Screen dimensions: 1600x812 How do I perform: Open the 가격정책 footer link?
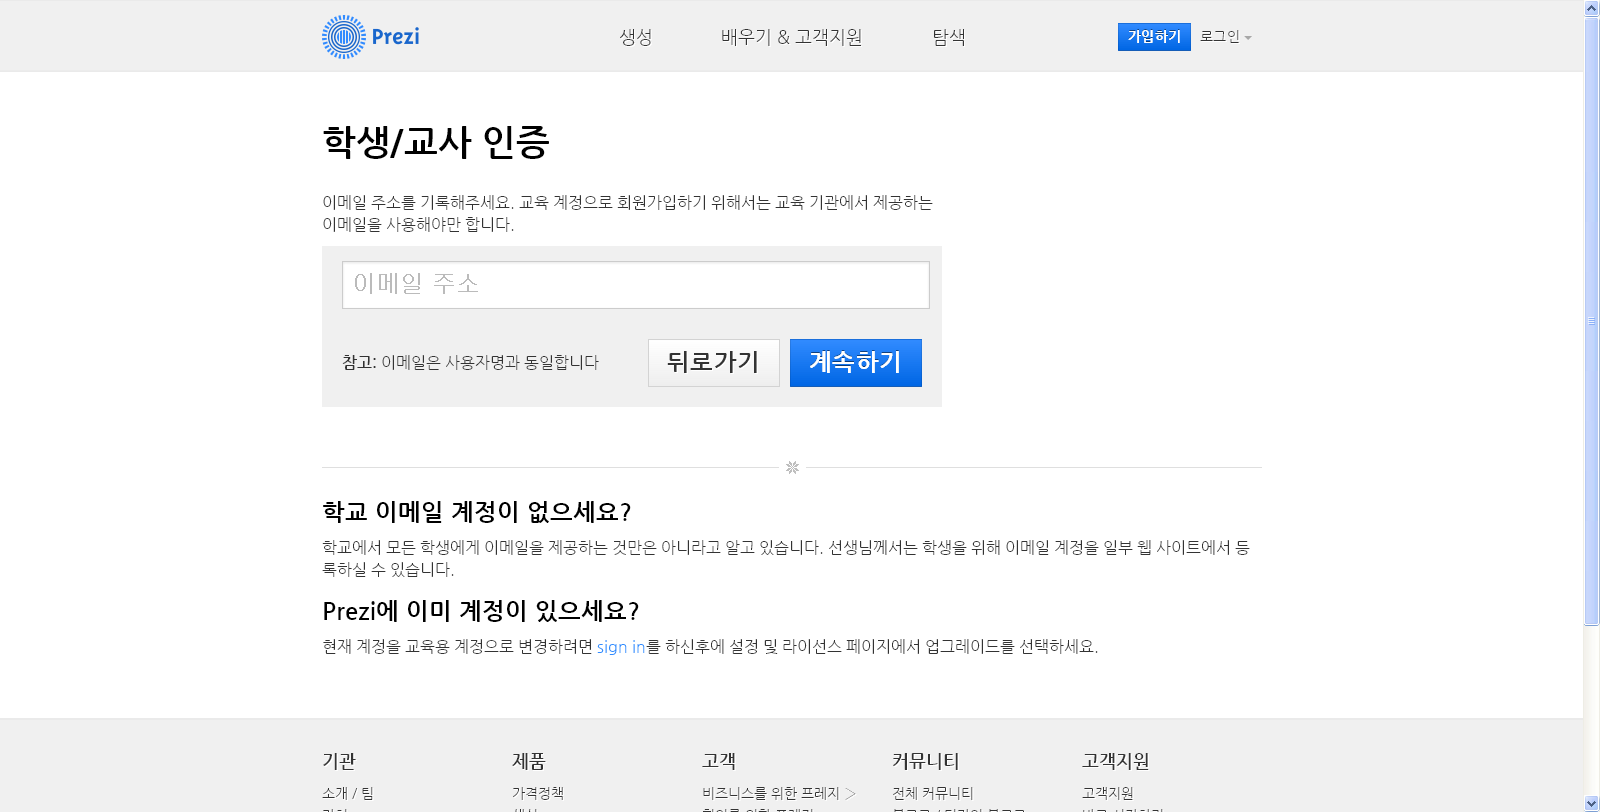pos(538,793)
